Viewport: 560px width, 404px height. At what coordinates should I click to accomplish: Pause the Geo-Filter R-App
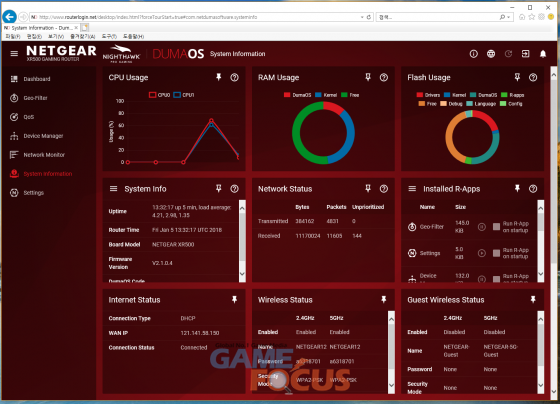(481, 227)
